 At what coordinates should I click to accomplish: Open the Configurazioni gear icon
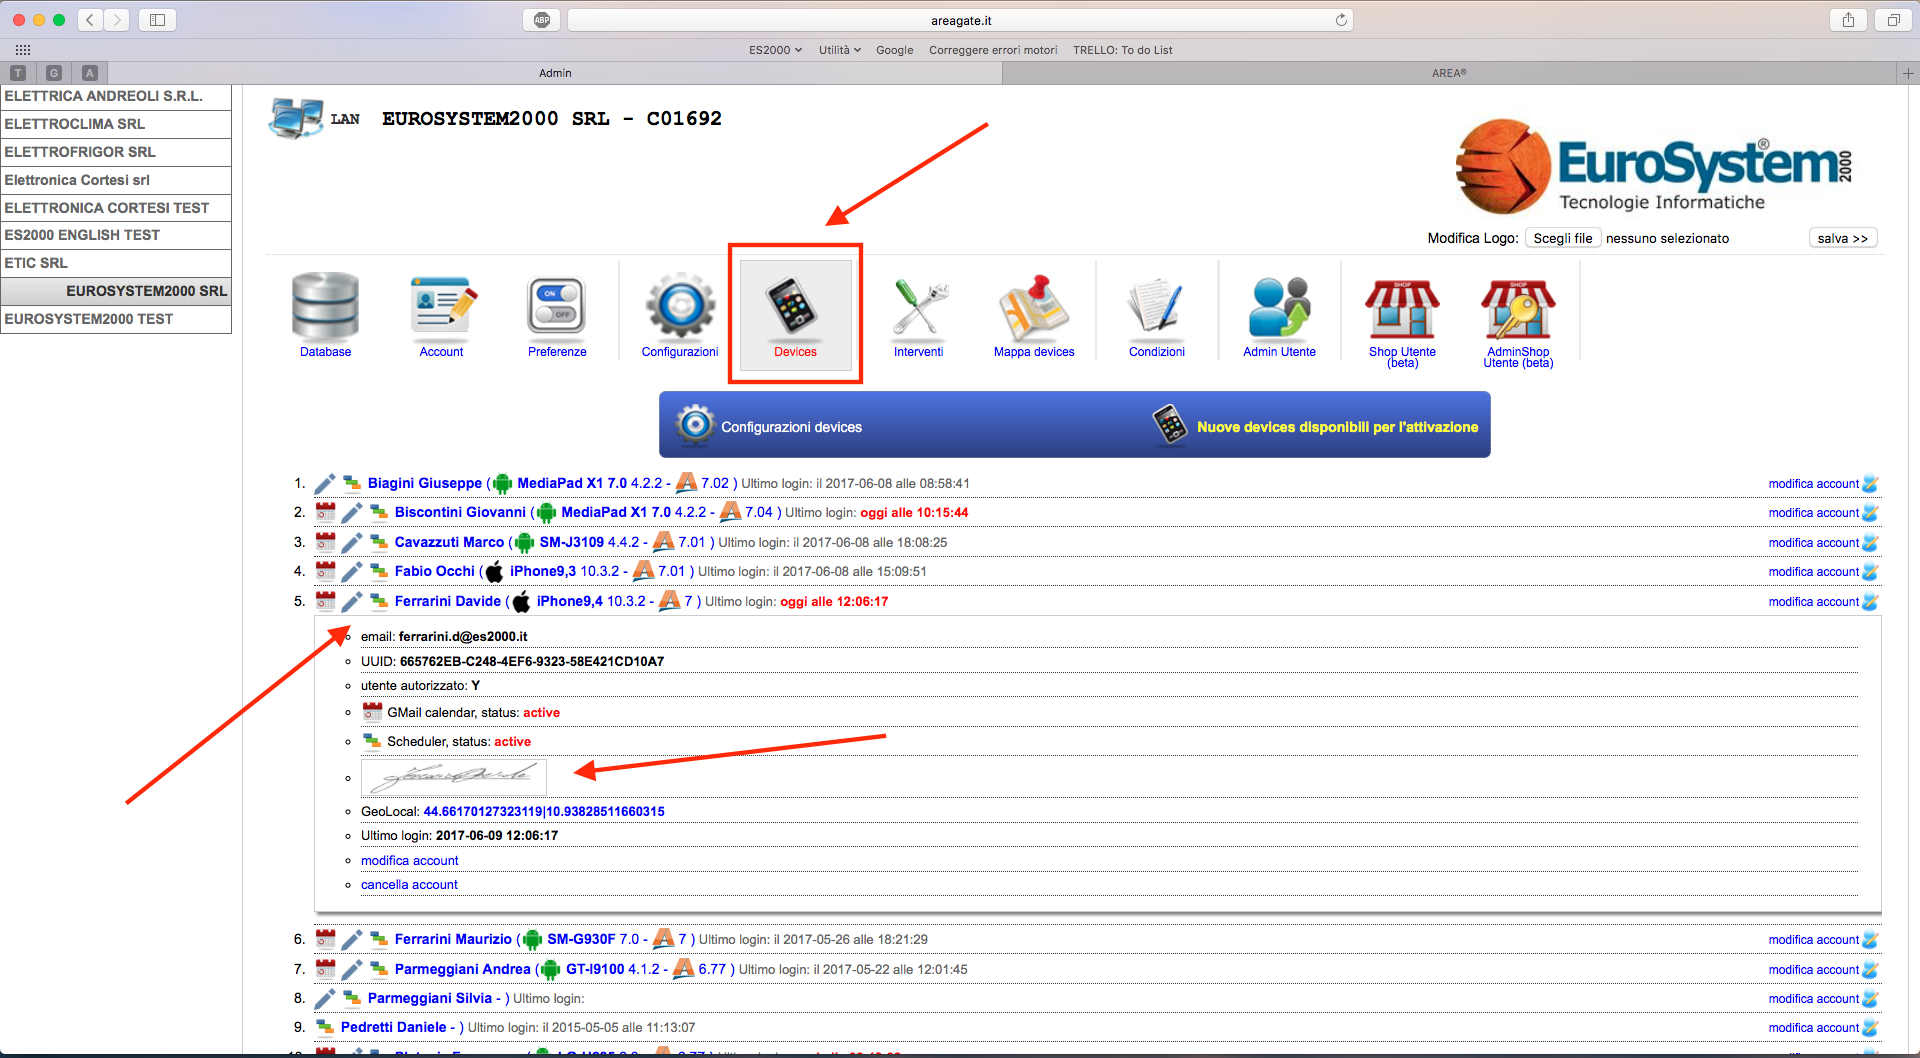pyautogui.click(x=680, y=306)
